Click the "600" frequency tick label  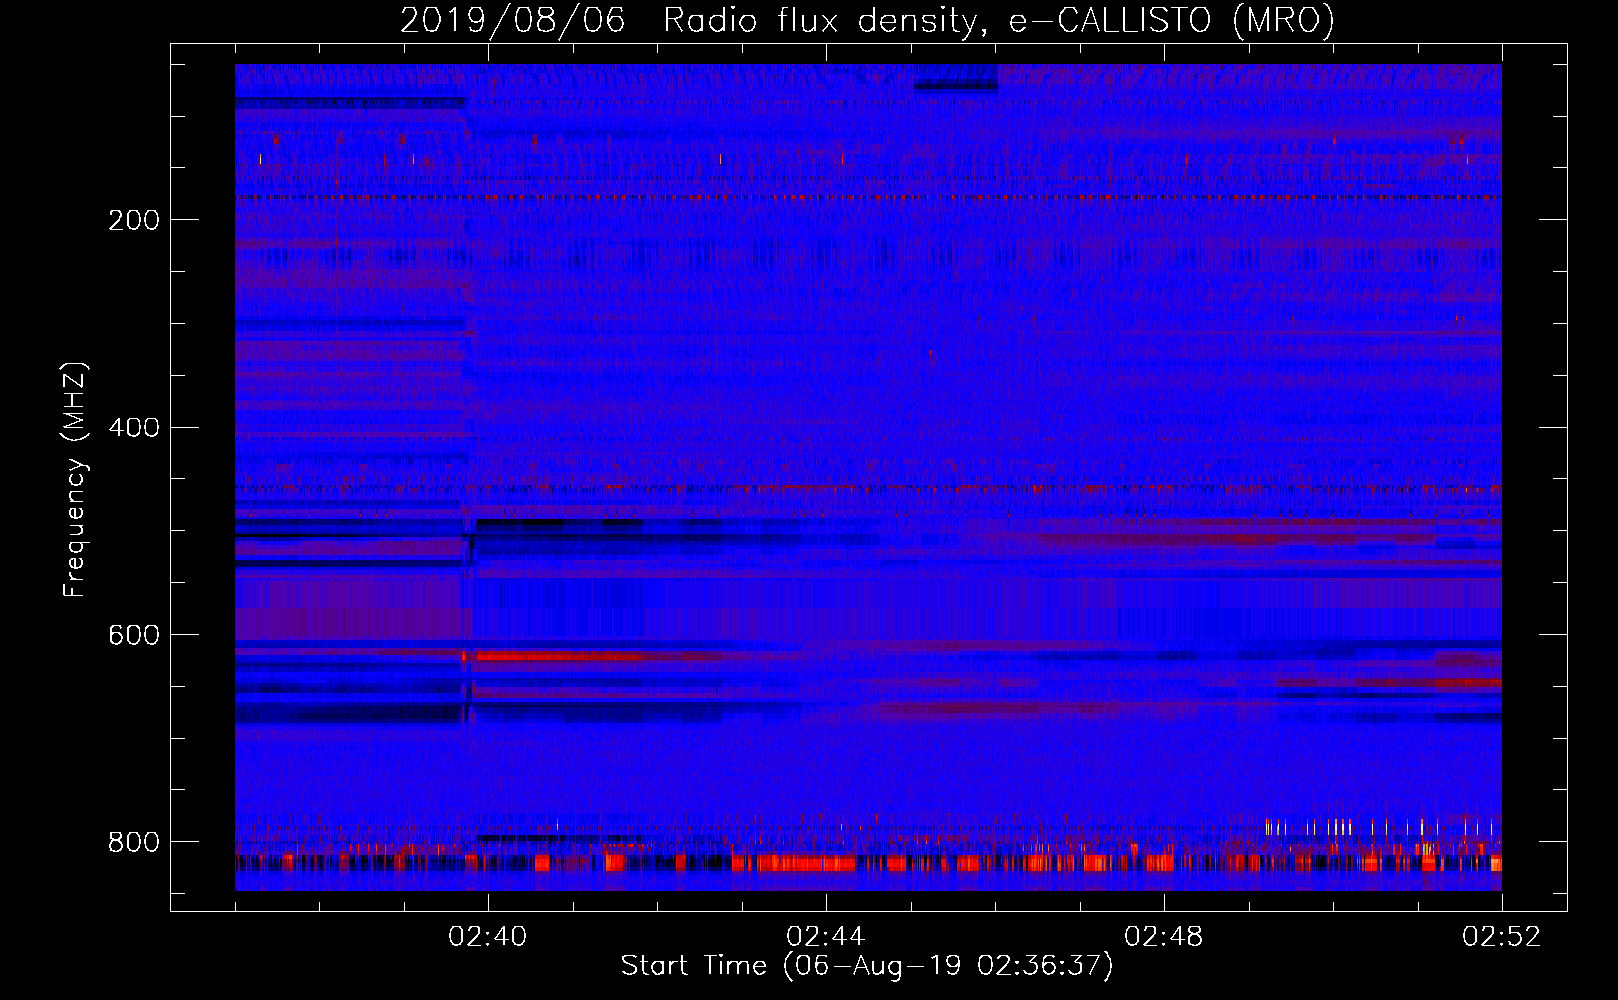tap(134, 636)
